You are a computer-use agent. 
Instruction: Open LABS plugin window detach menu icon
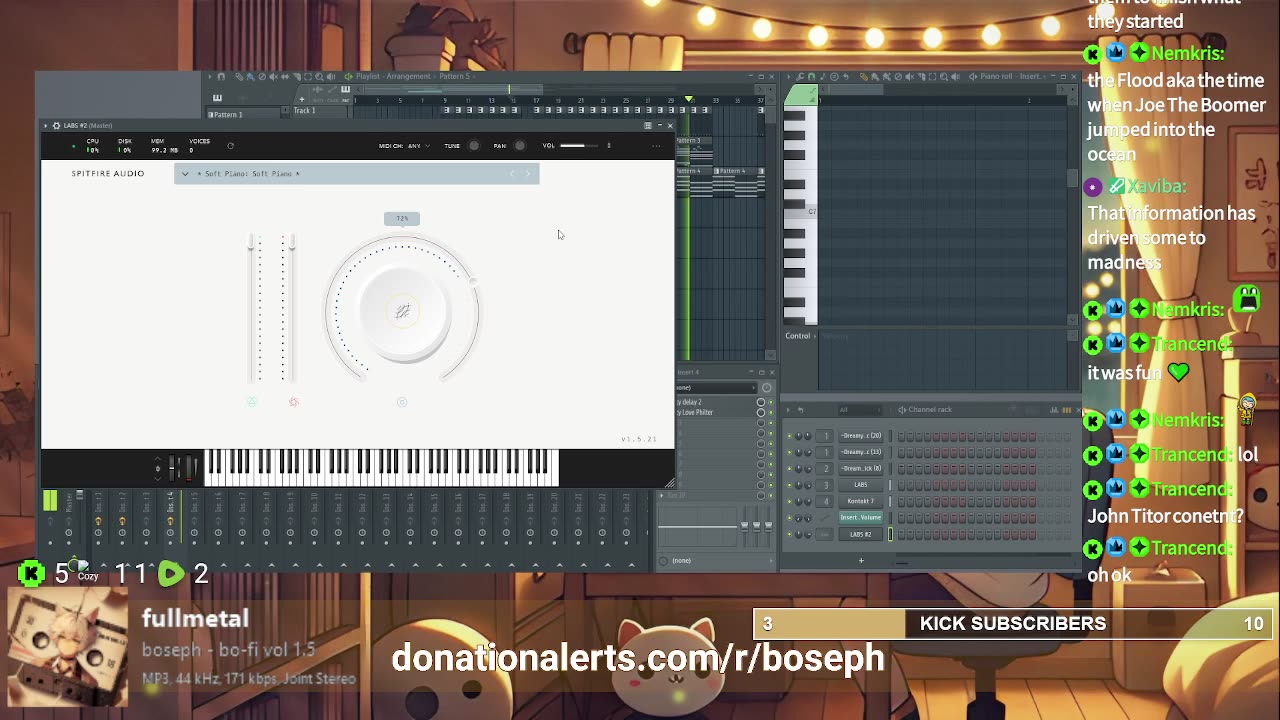click(647, 126)
